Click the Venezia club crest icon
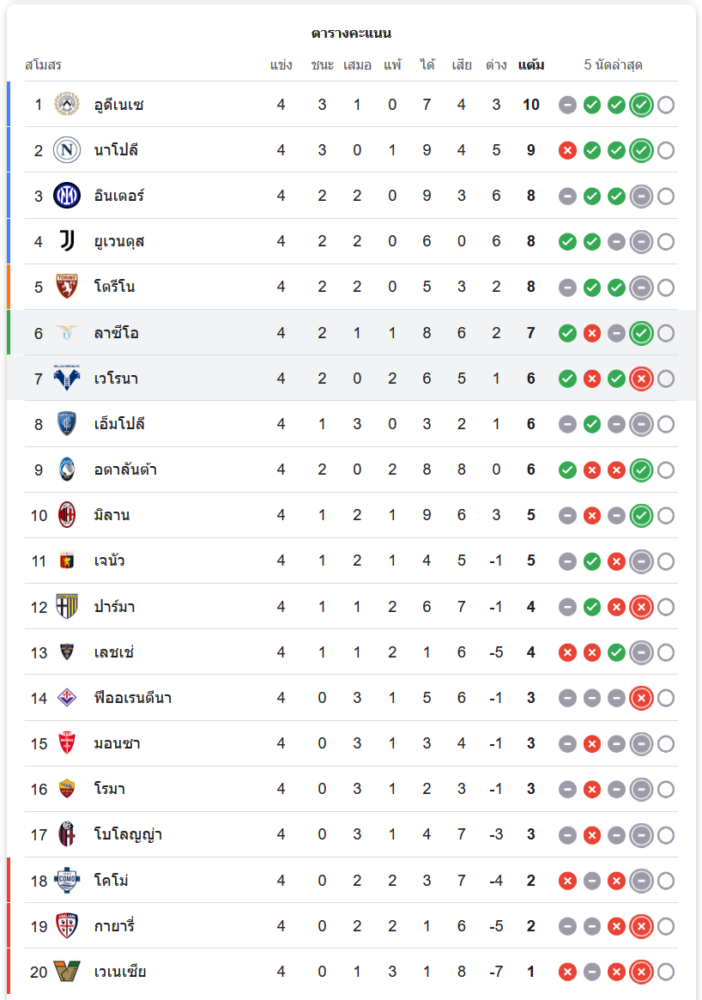The height and width of the screenshot is (1000, 702). point(66,972)
